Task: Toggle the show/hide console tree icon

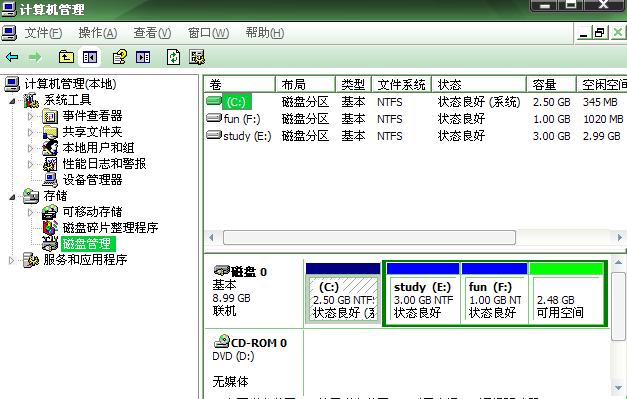Action: point(90,57)
